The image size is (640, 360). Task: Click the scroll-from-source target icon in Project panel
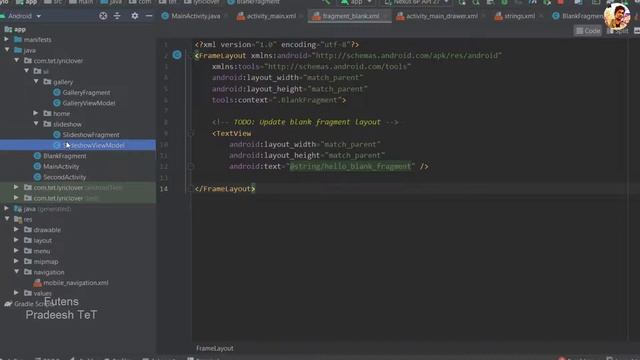point(103,16)
